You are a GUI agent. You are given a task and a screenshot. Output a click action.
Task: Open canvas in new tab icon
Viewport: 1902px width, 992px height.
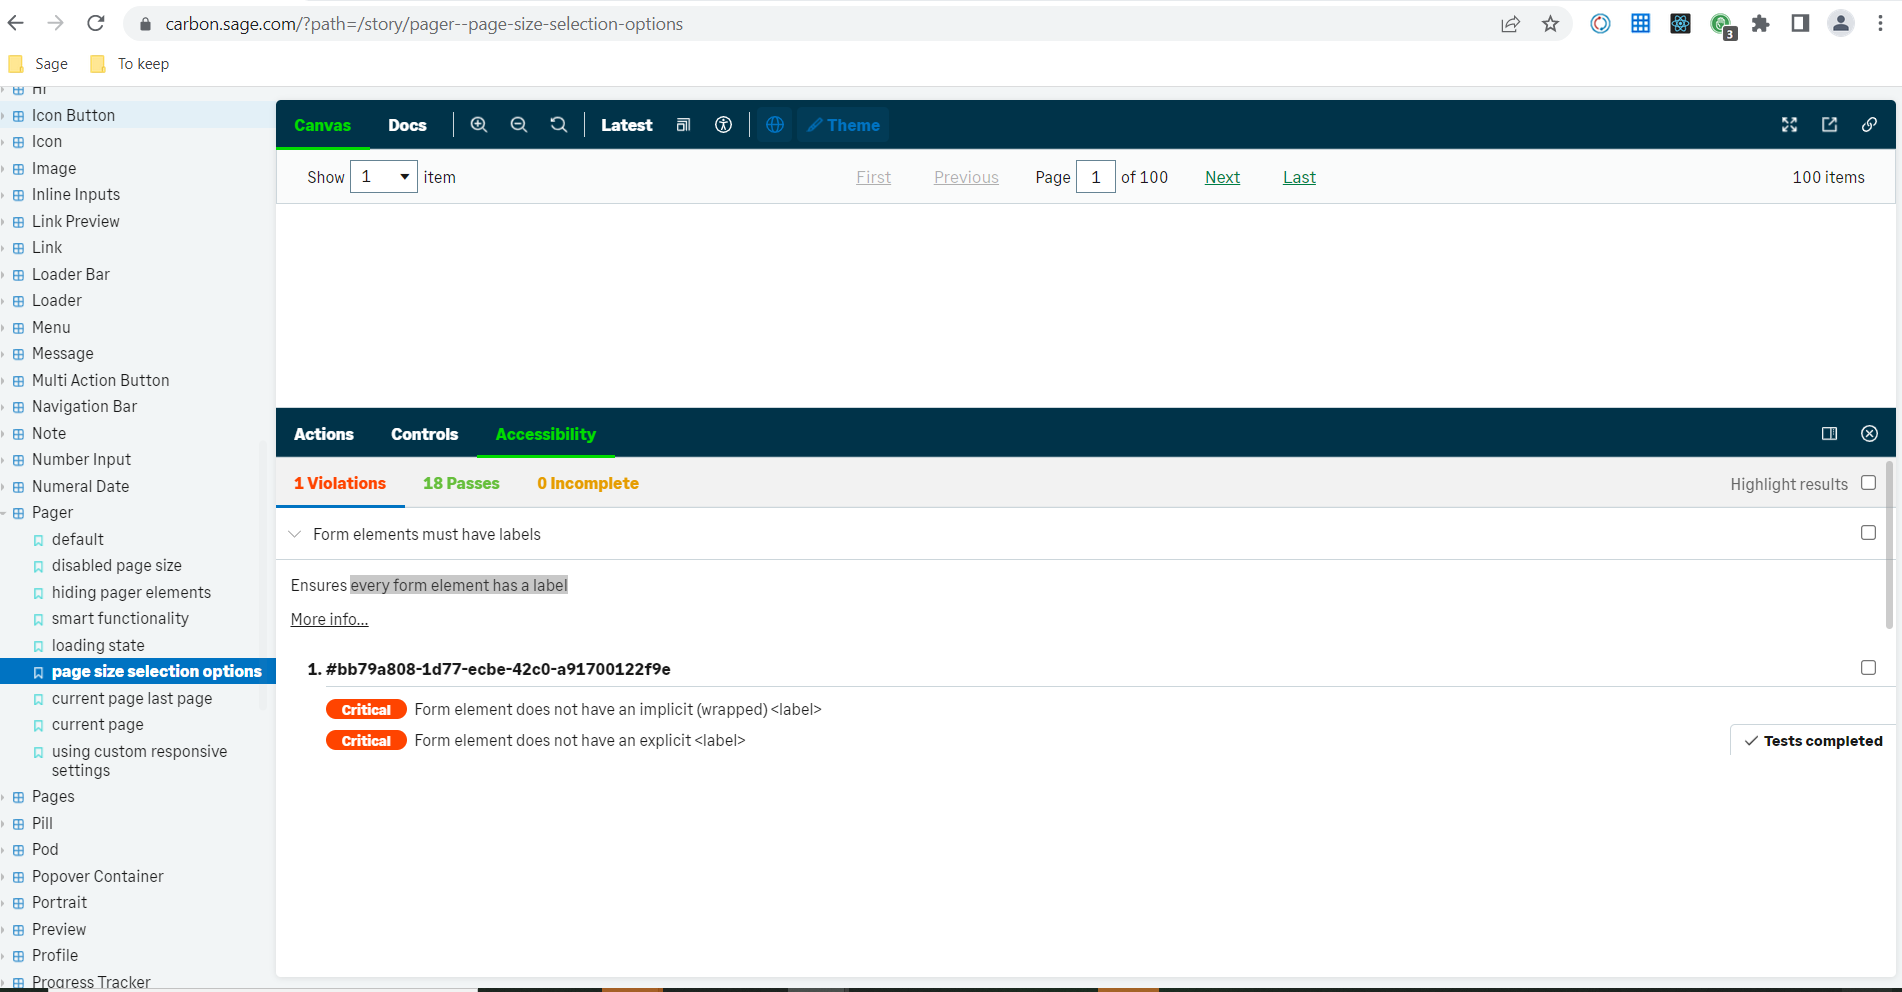1830,125
